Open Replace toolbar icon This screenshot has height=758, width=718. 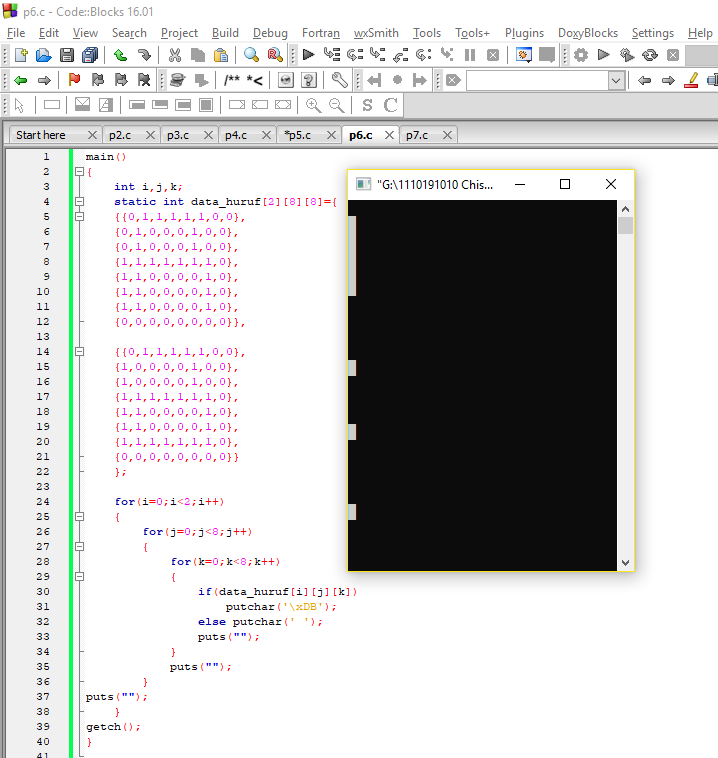tap(275, 55)
